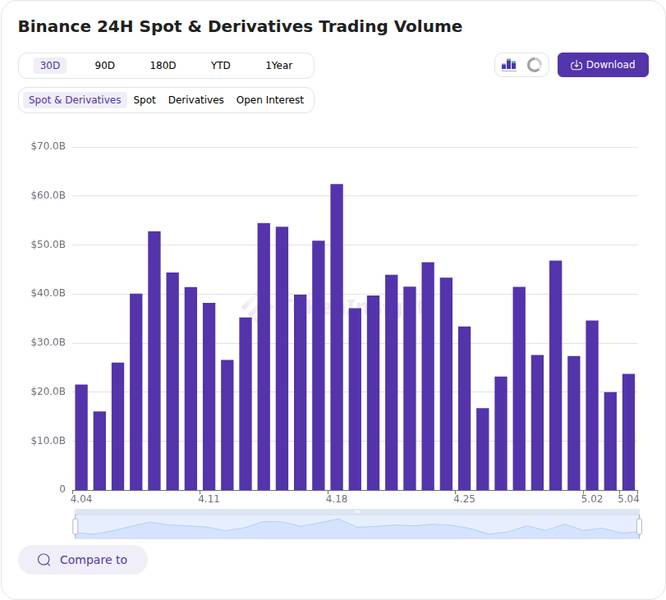The width and height of the screenshot is (666, 600).
Task: Open the Compare to search
Action: pos(83,560)
